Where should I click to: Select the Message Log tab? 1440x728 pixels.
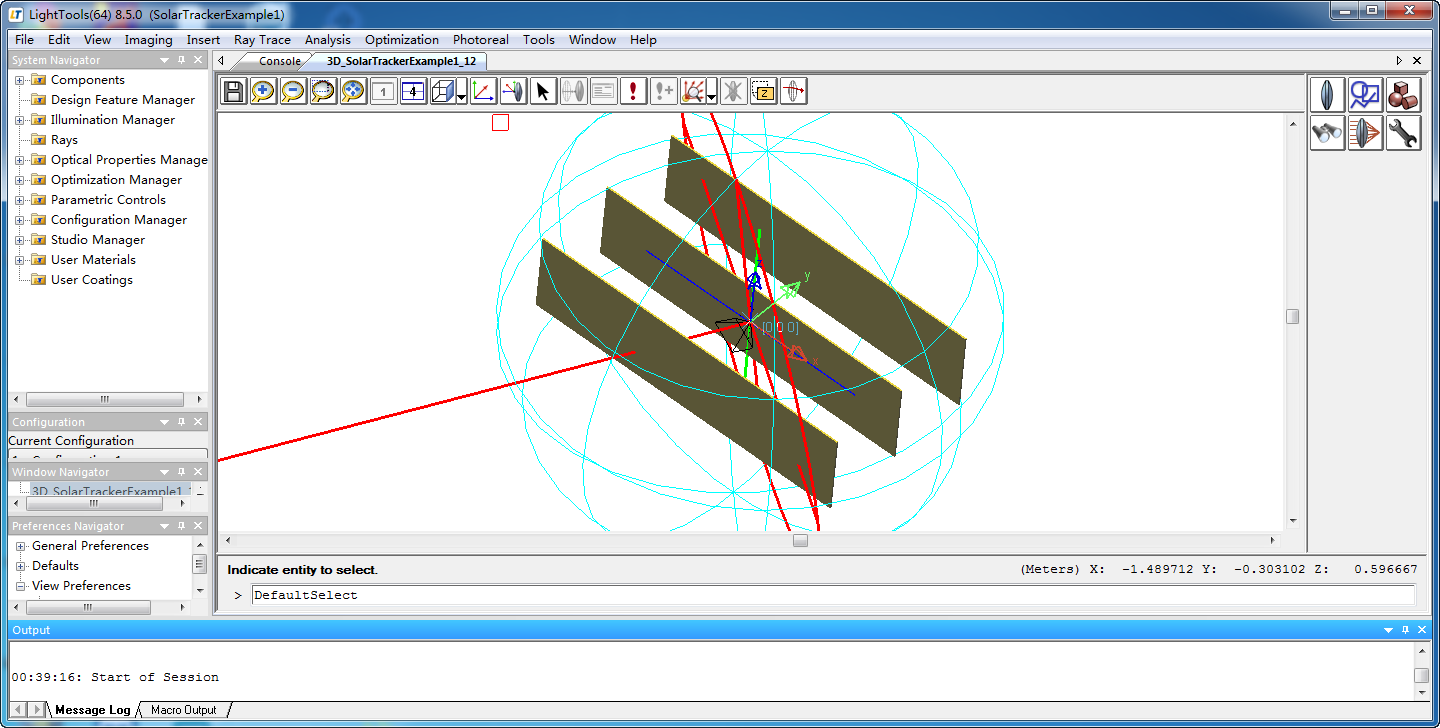(92, 710)
